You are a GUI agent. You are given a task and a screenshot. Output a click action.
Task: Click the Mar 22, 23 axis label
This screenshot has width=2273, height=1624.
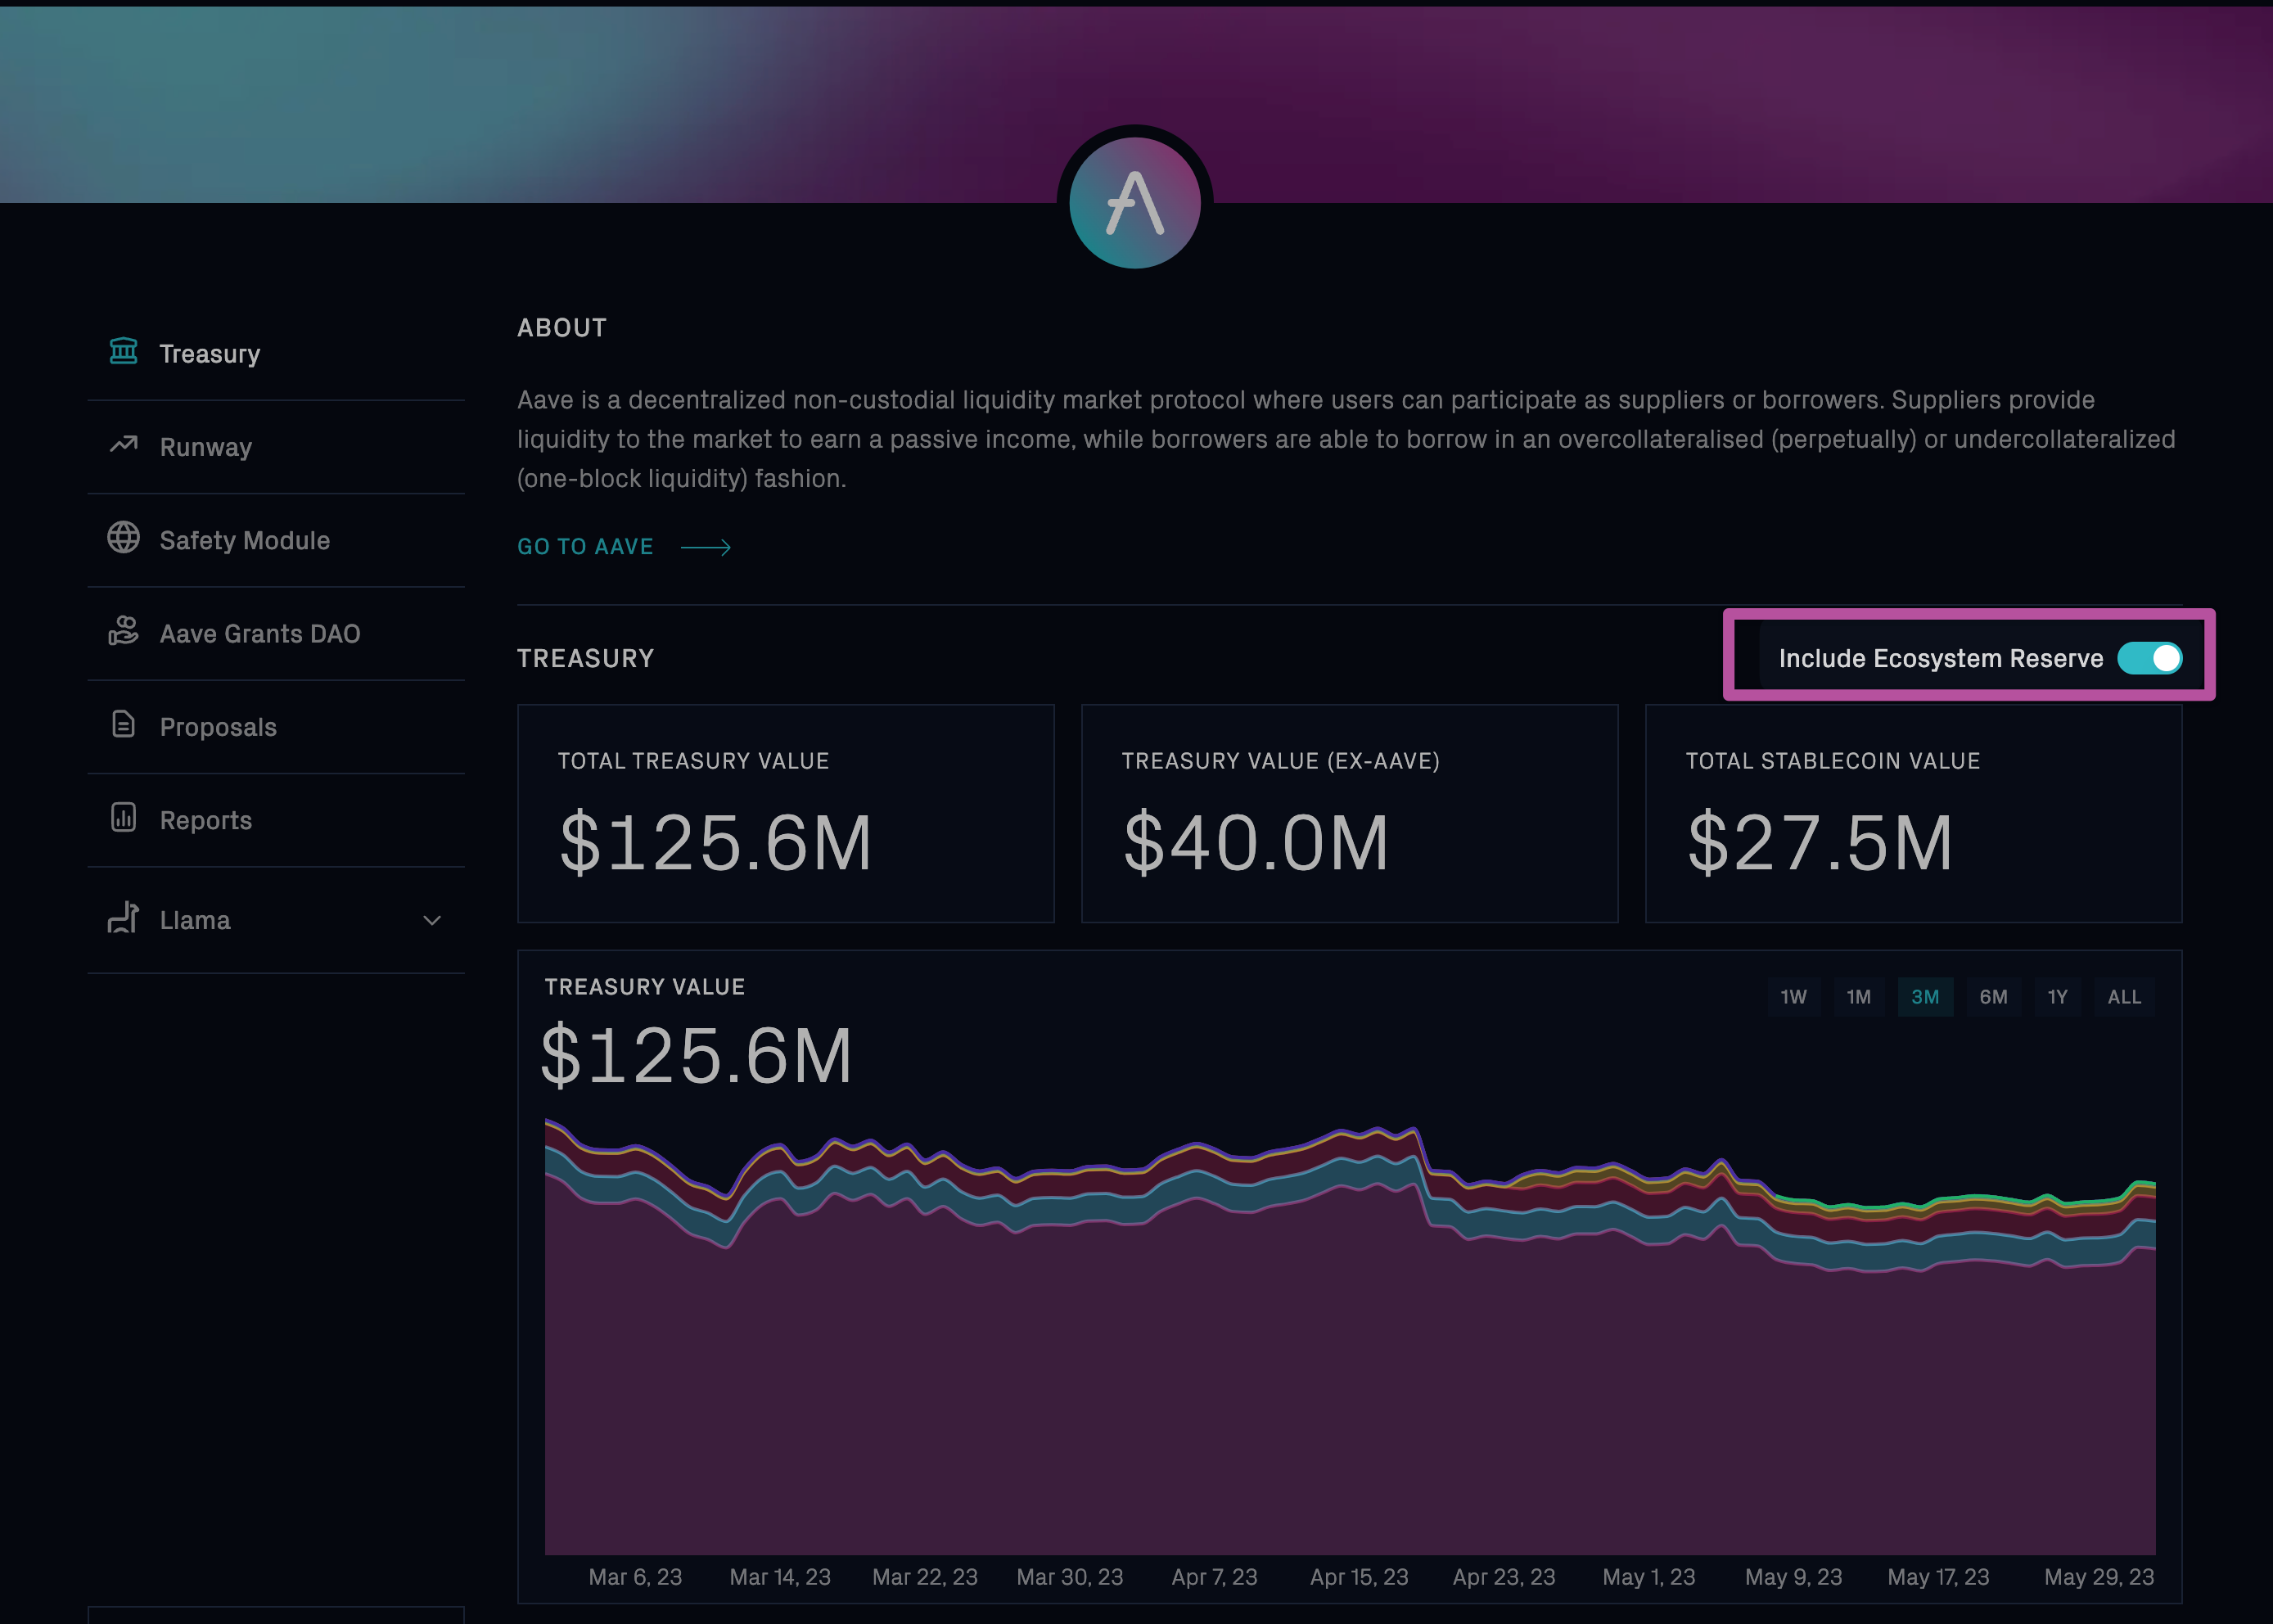click(x=925, y=1577)
